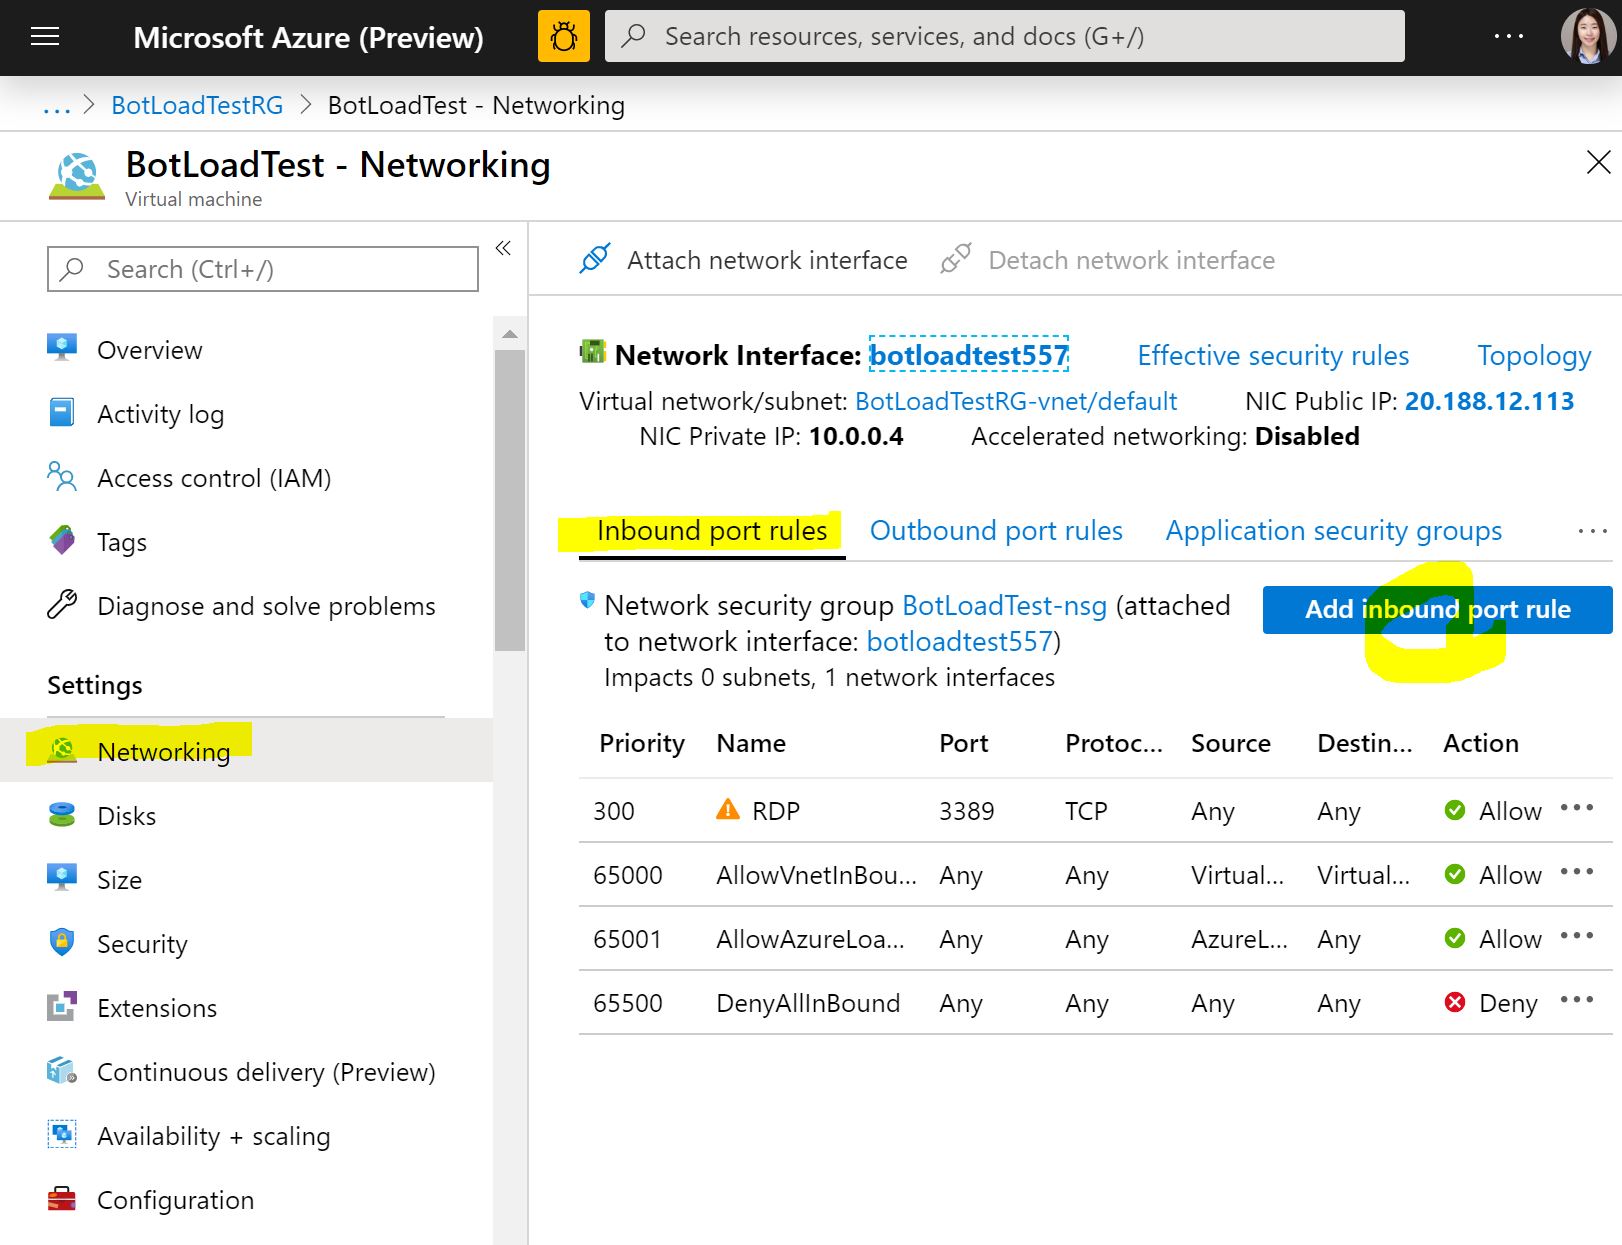This screenshot has width=1622, height=1245.
Task: Open Overview in the sidebar
Action: (x=149, y=350)
